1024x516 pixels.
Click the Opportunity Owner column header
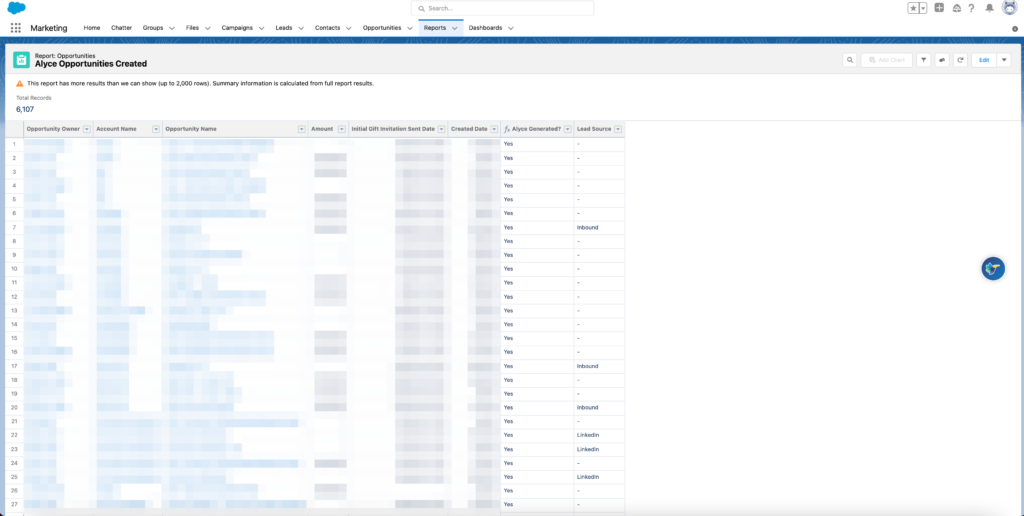click(x=53, y=129)
